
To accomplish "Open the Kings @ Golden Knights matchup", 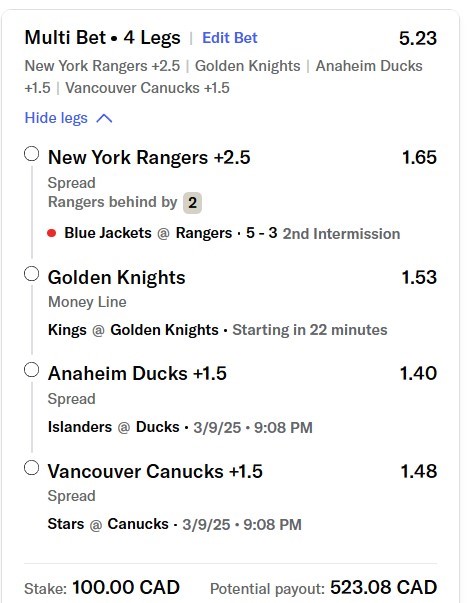I will point(133,330).
